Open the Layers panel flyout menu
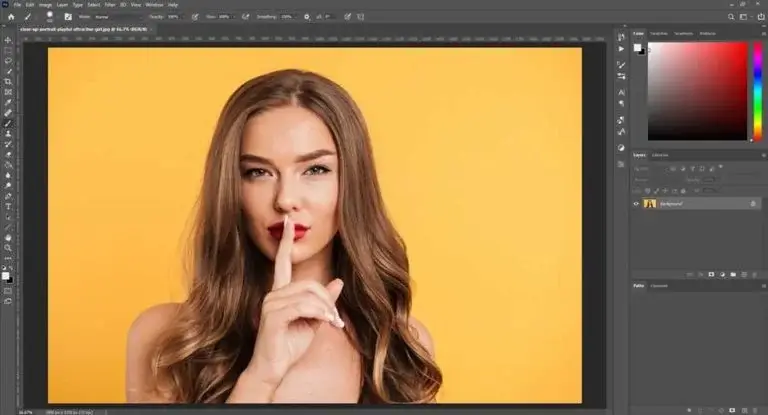 coord(763,155)
